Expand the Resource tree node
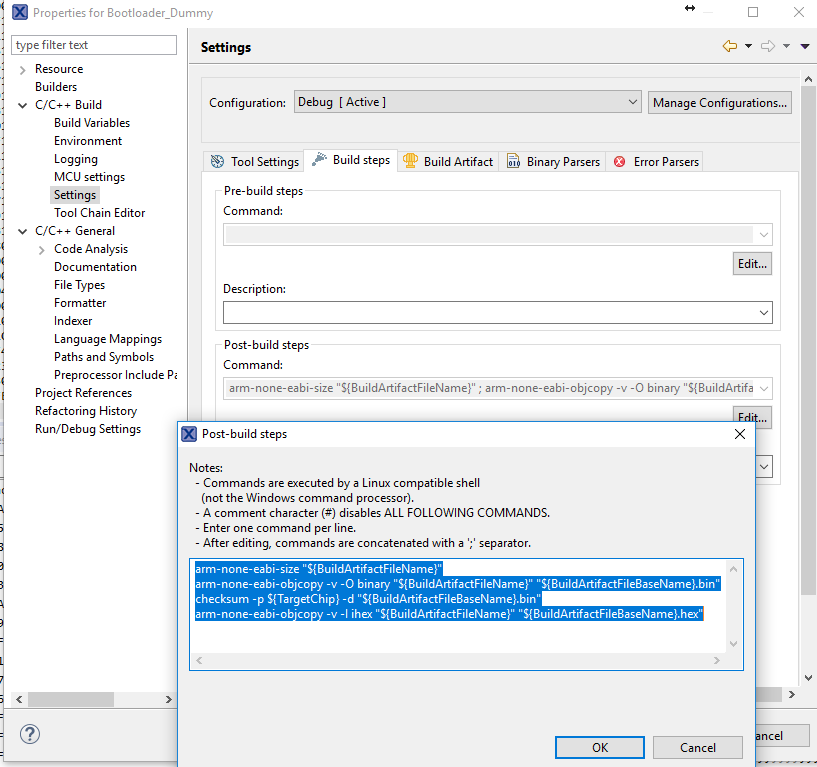The image size is (817, 767). [x=22, y=70]
